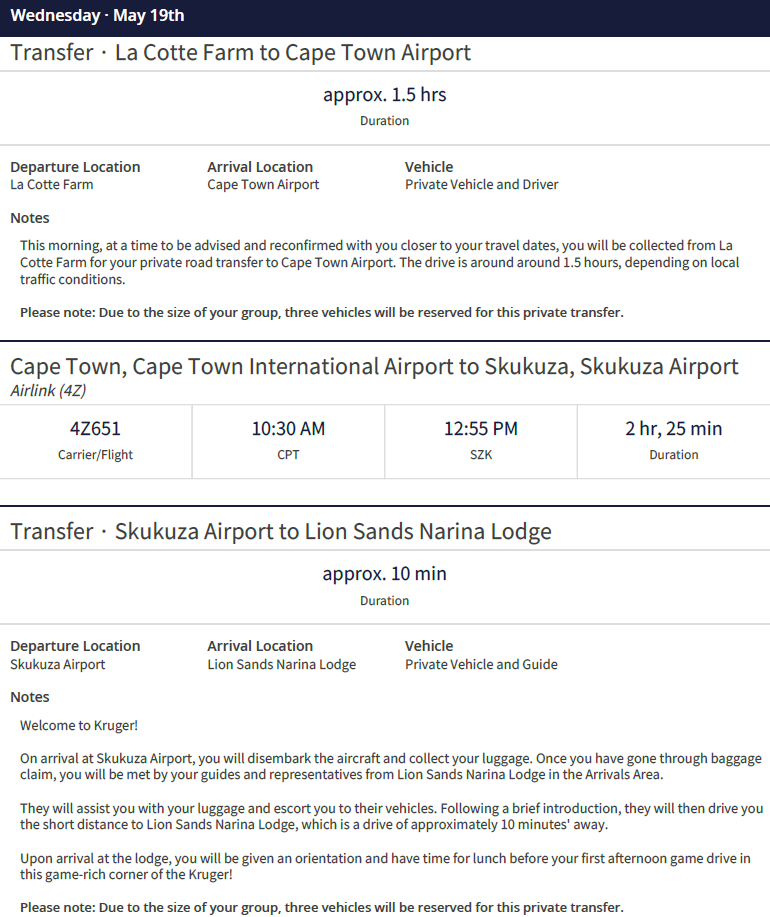Select flight number 4Z651
This screenshot has width=770, height=917.
point(95,429)
